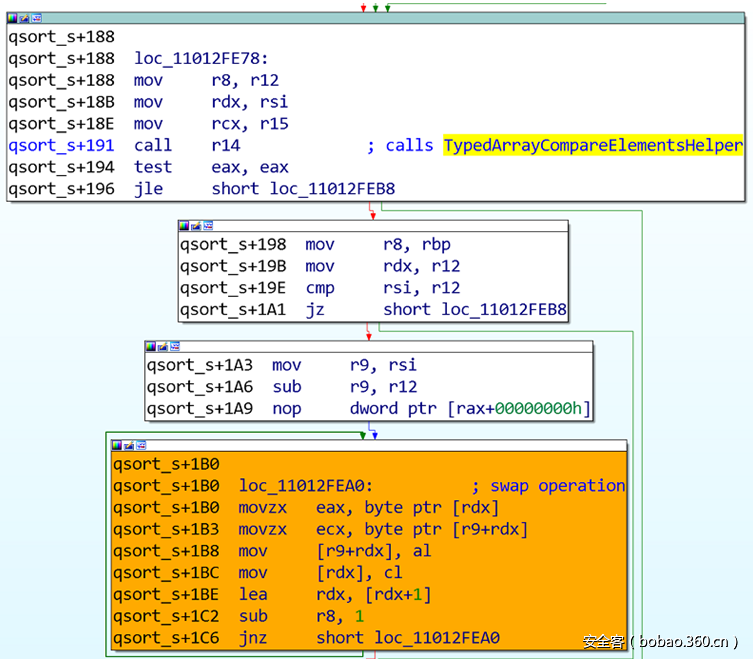Click pencil edit icon on orange swap block
Screen dimensions: 753x660
[130, 445]
